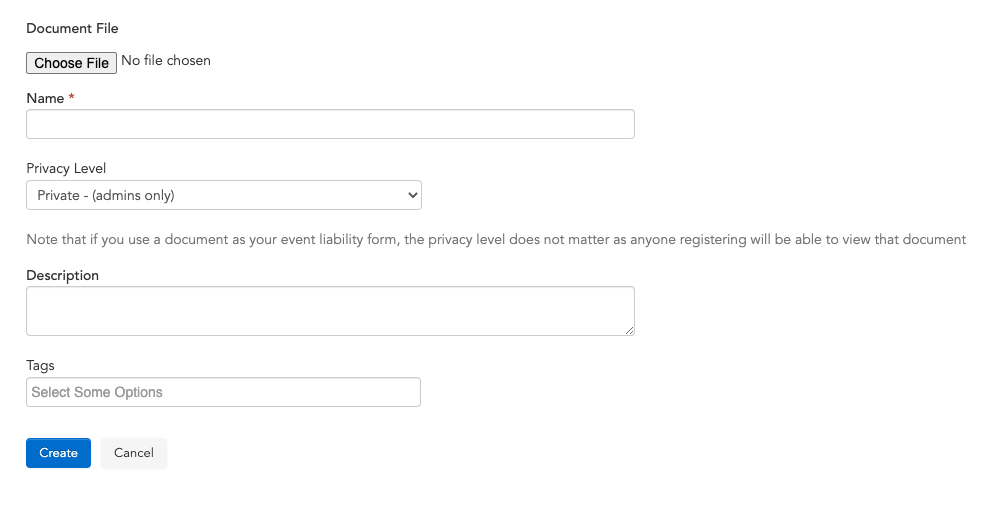Screen dimensions: 989x508
Task: Click the Tags label
Action: point(40,366)
